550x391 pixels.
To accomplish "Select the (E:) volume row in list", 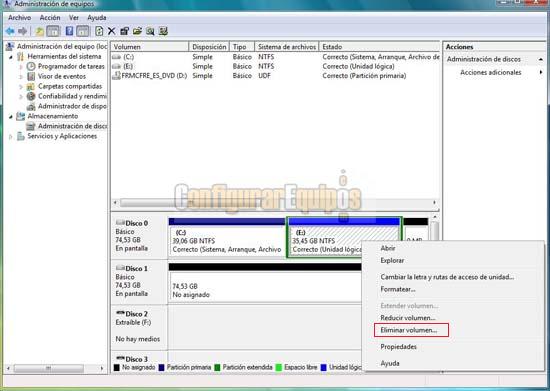I will pos(275,66).
